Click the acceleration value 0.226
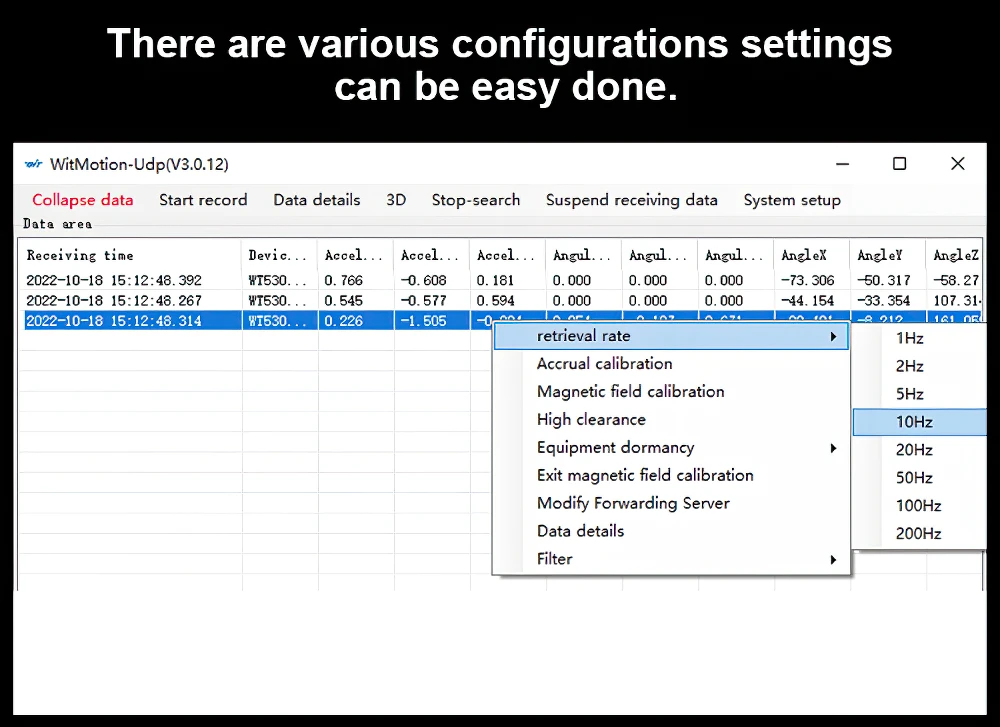The image size is (1000, 727). coord(343,321)
